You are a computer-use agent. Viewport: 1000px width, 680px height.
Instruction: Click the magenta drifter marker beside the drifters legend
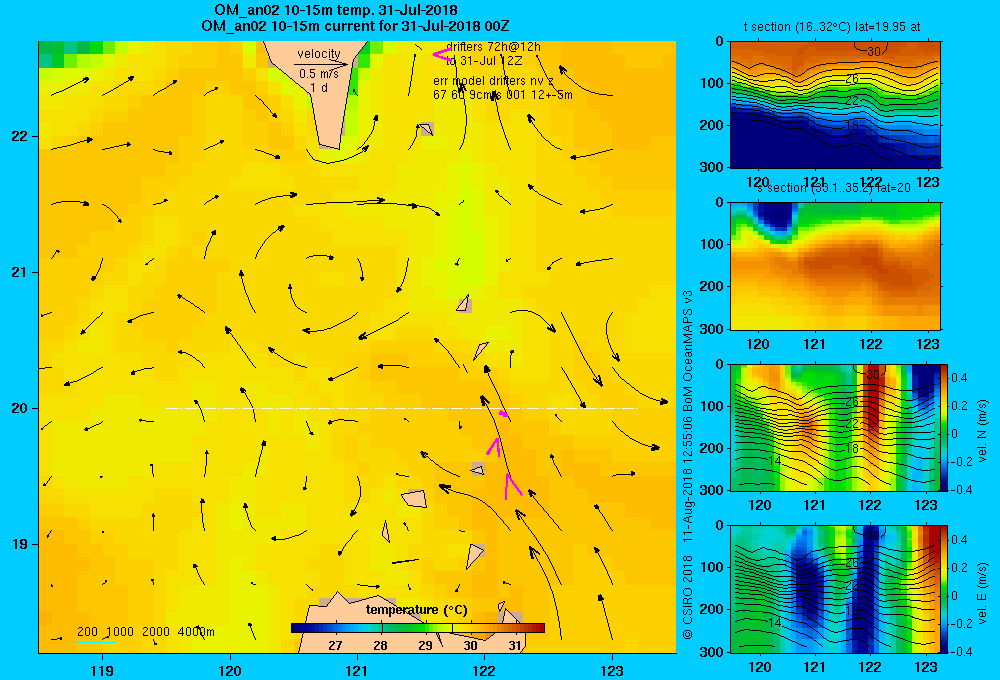(441, 54)
